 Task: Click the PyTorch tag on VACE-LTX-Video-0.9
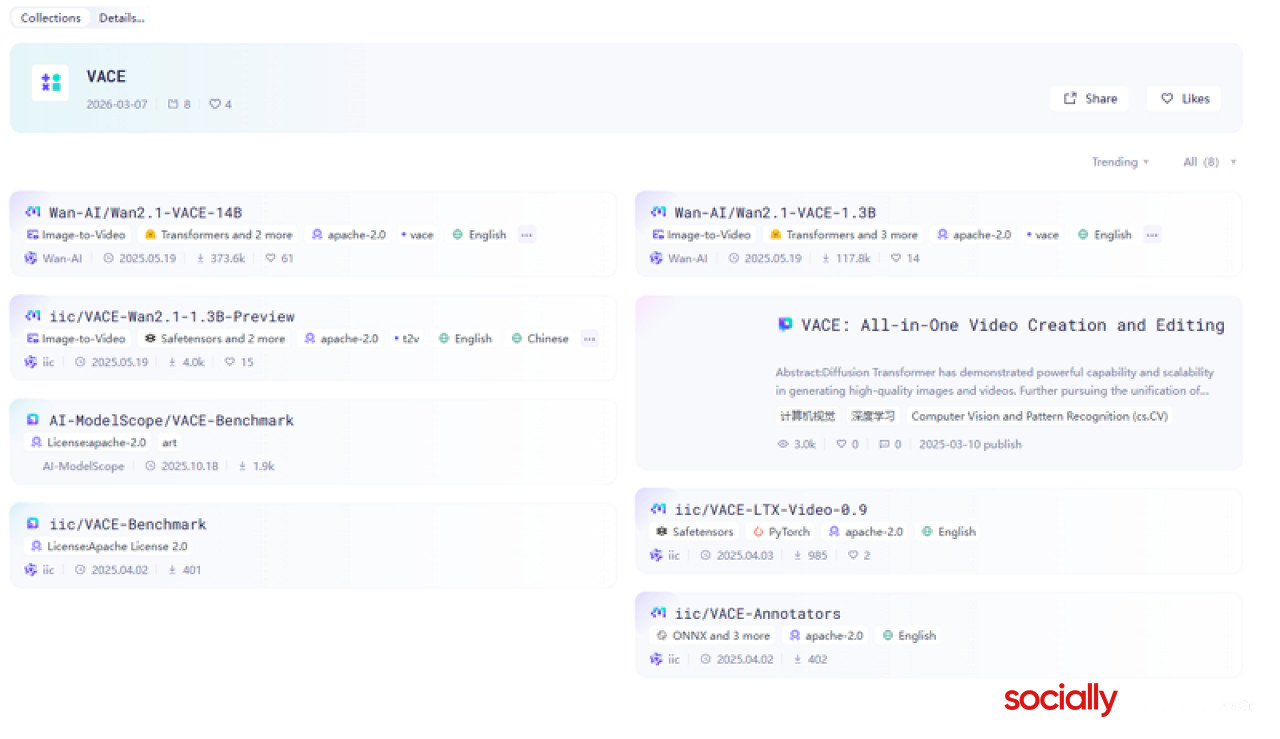click(x=781, y=532)
